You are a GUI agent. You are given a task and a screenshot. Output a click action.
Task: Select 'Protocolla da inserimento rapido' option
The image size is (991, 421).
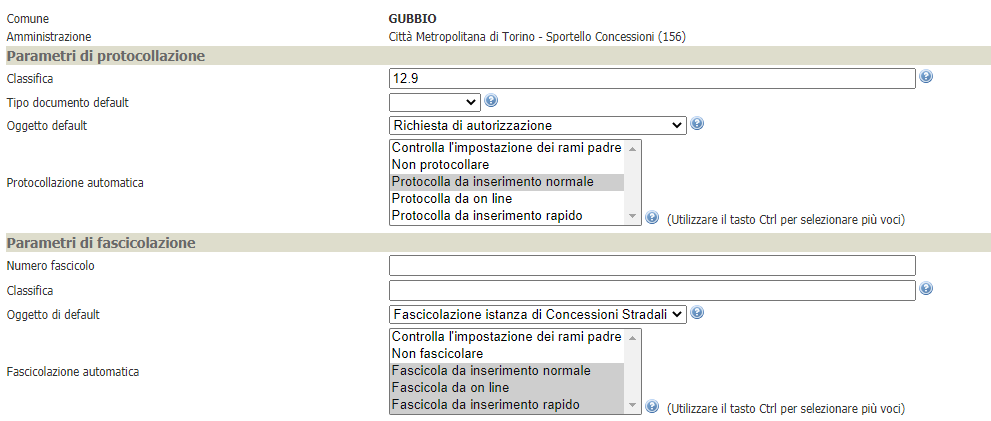pos(486,215)
